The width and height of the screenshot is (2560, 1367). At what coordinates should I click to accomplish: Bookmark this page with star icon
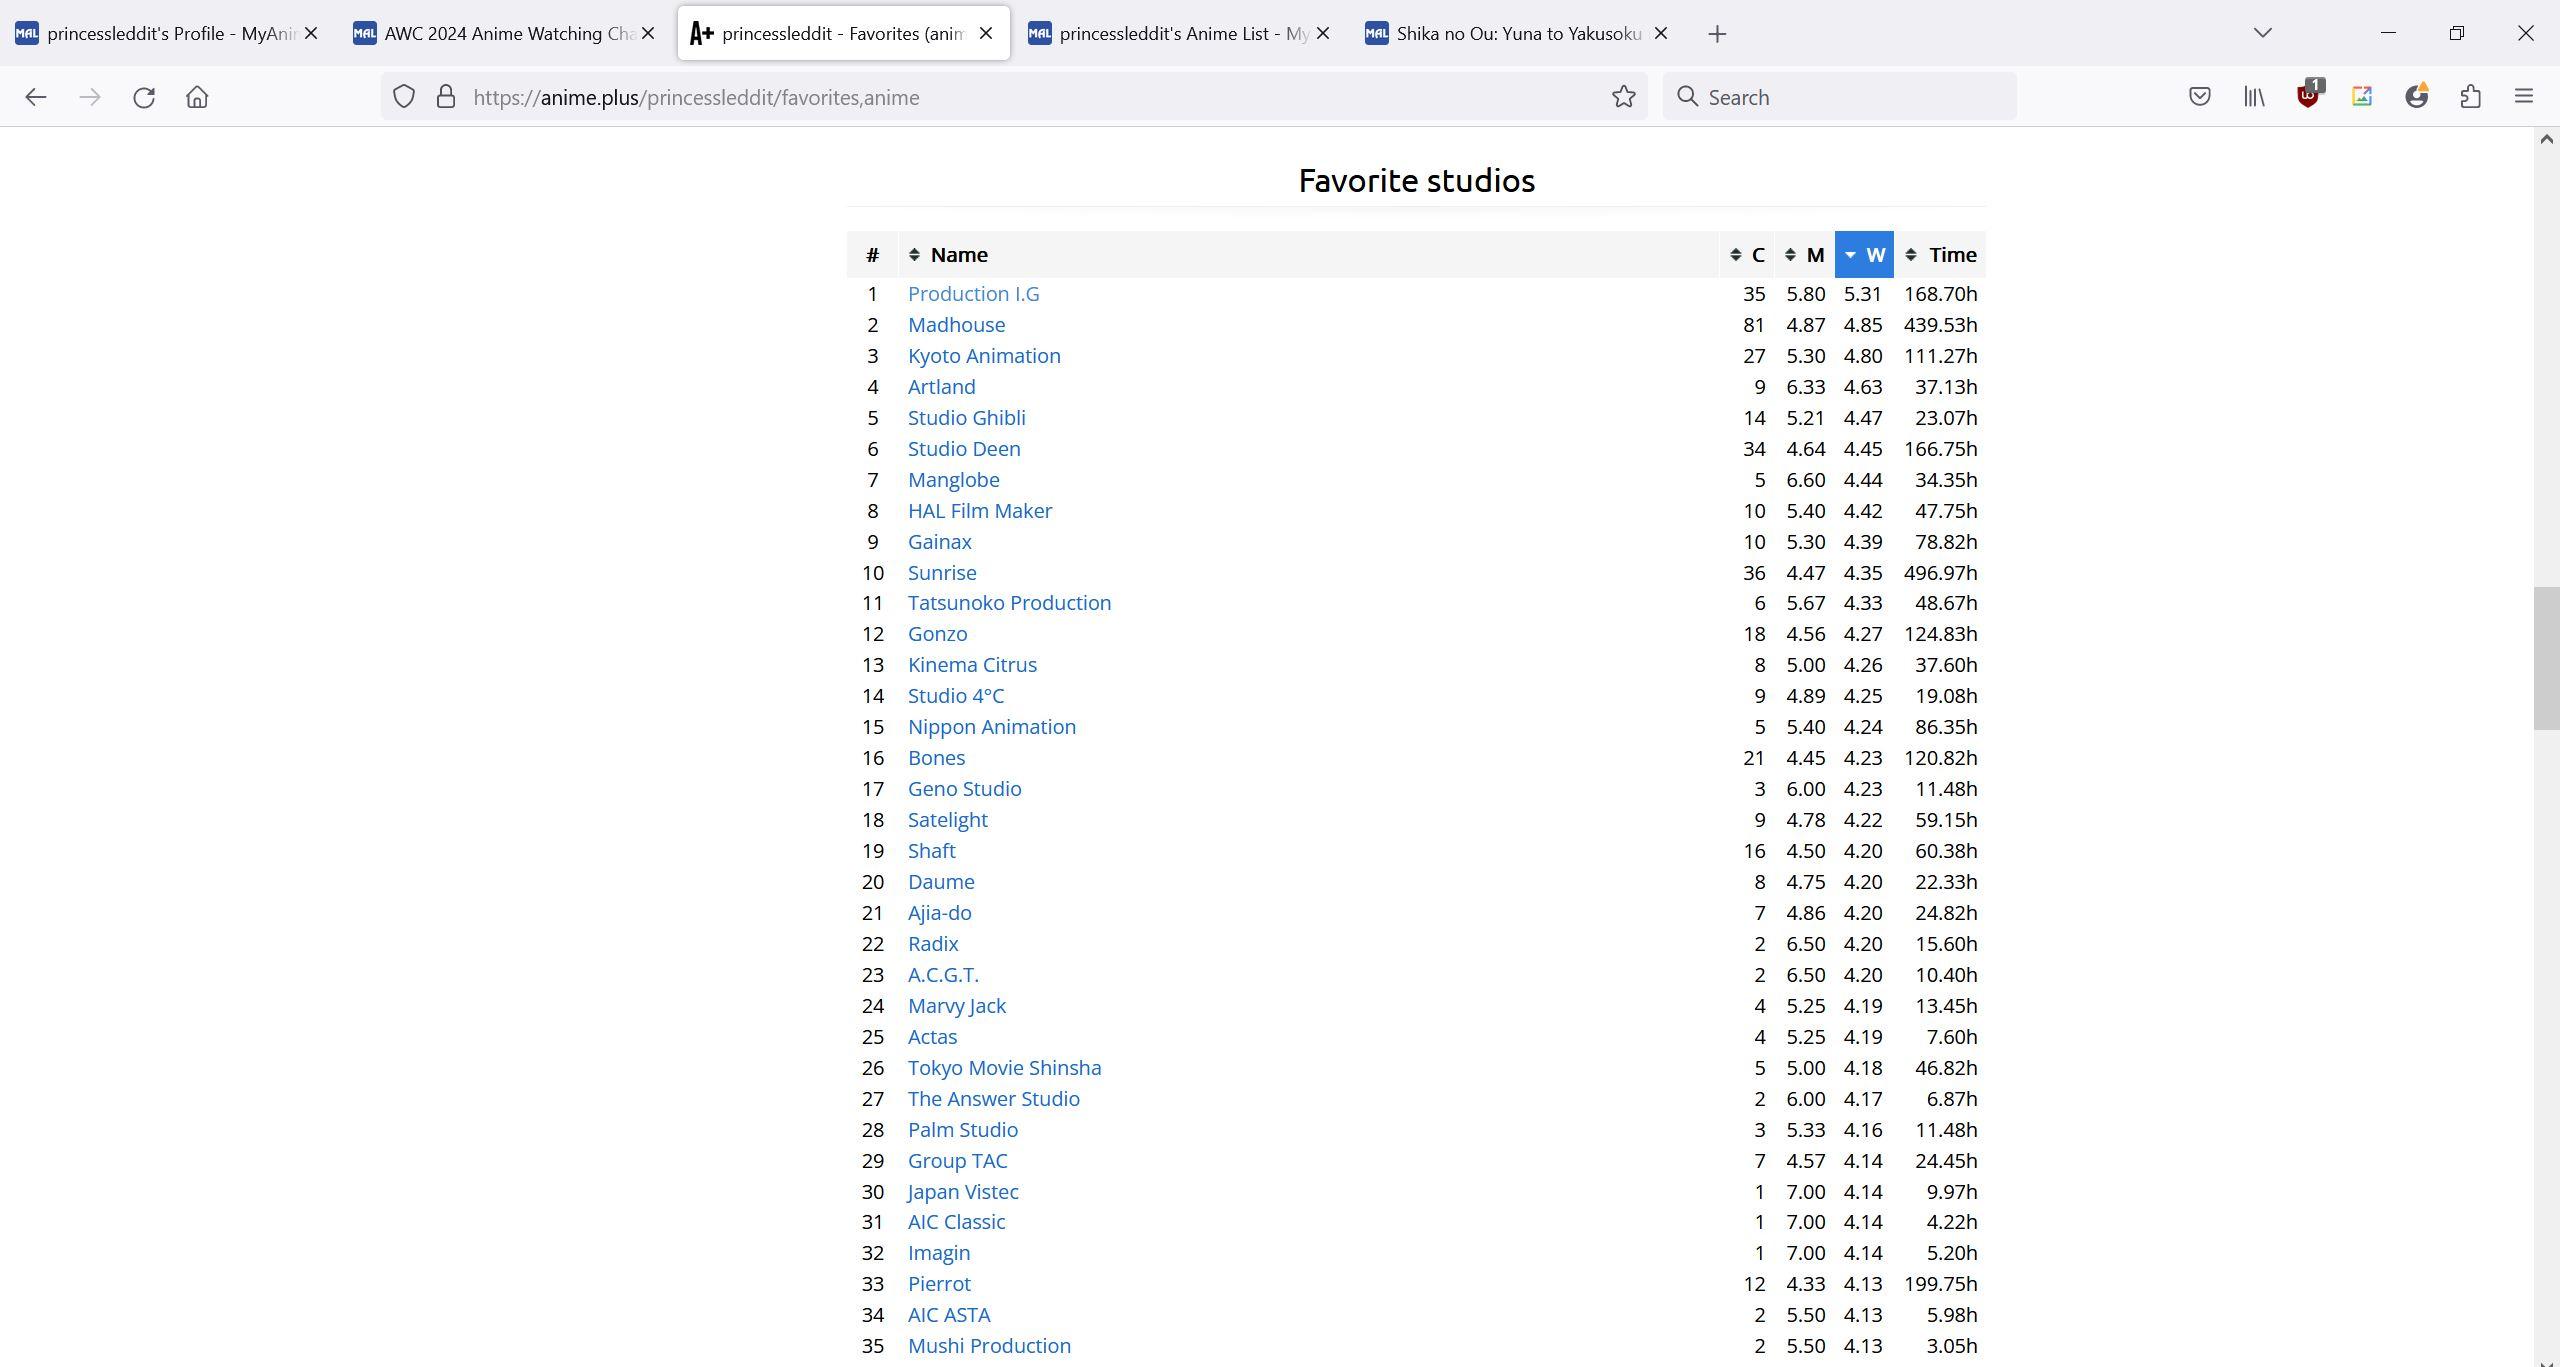1623,97
